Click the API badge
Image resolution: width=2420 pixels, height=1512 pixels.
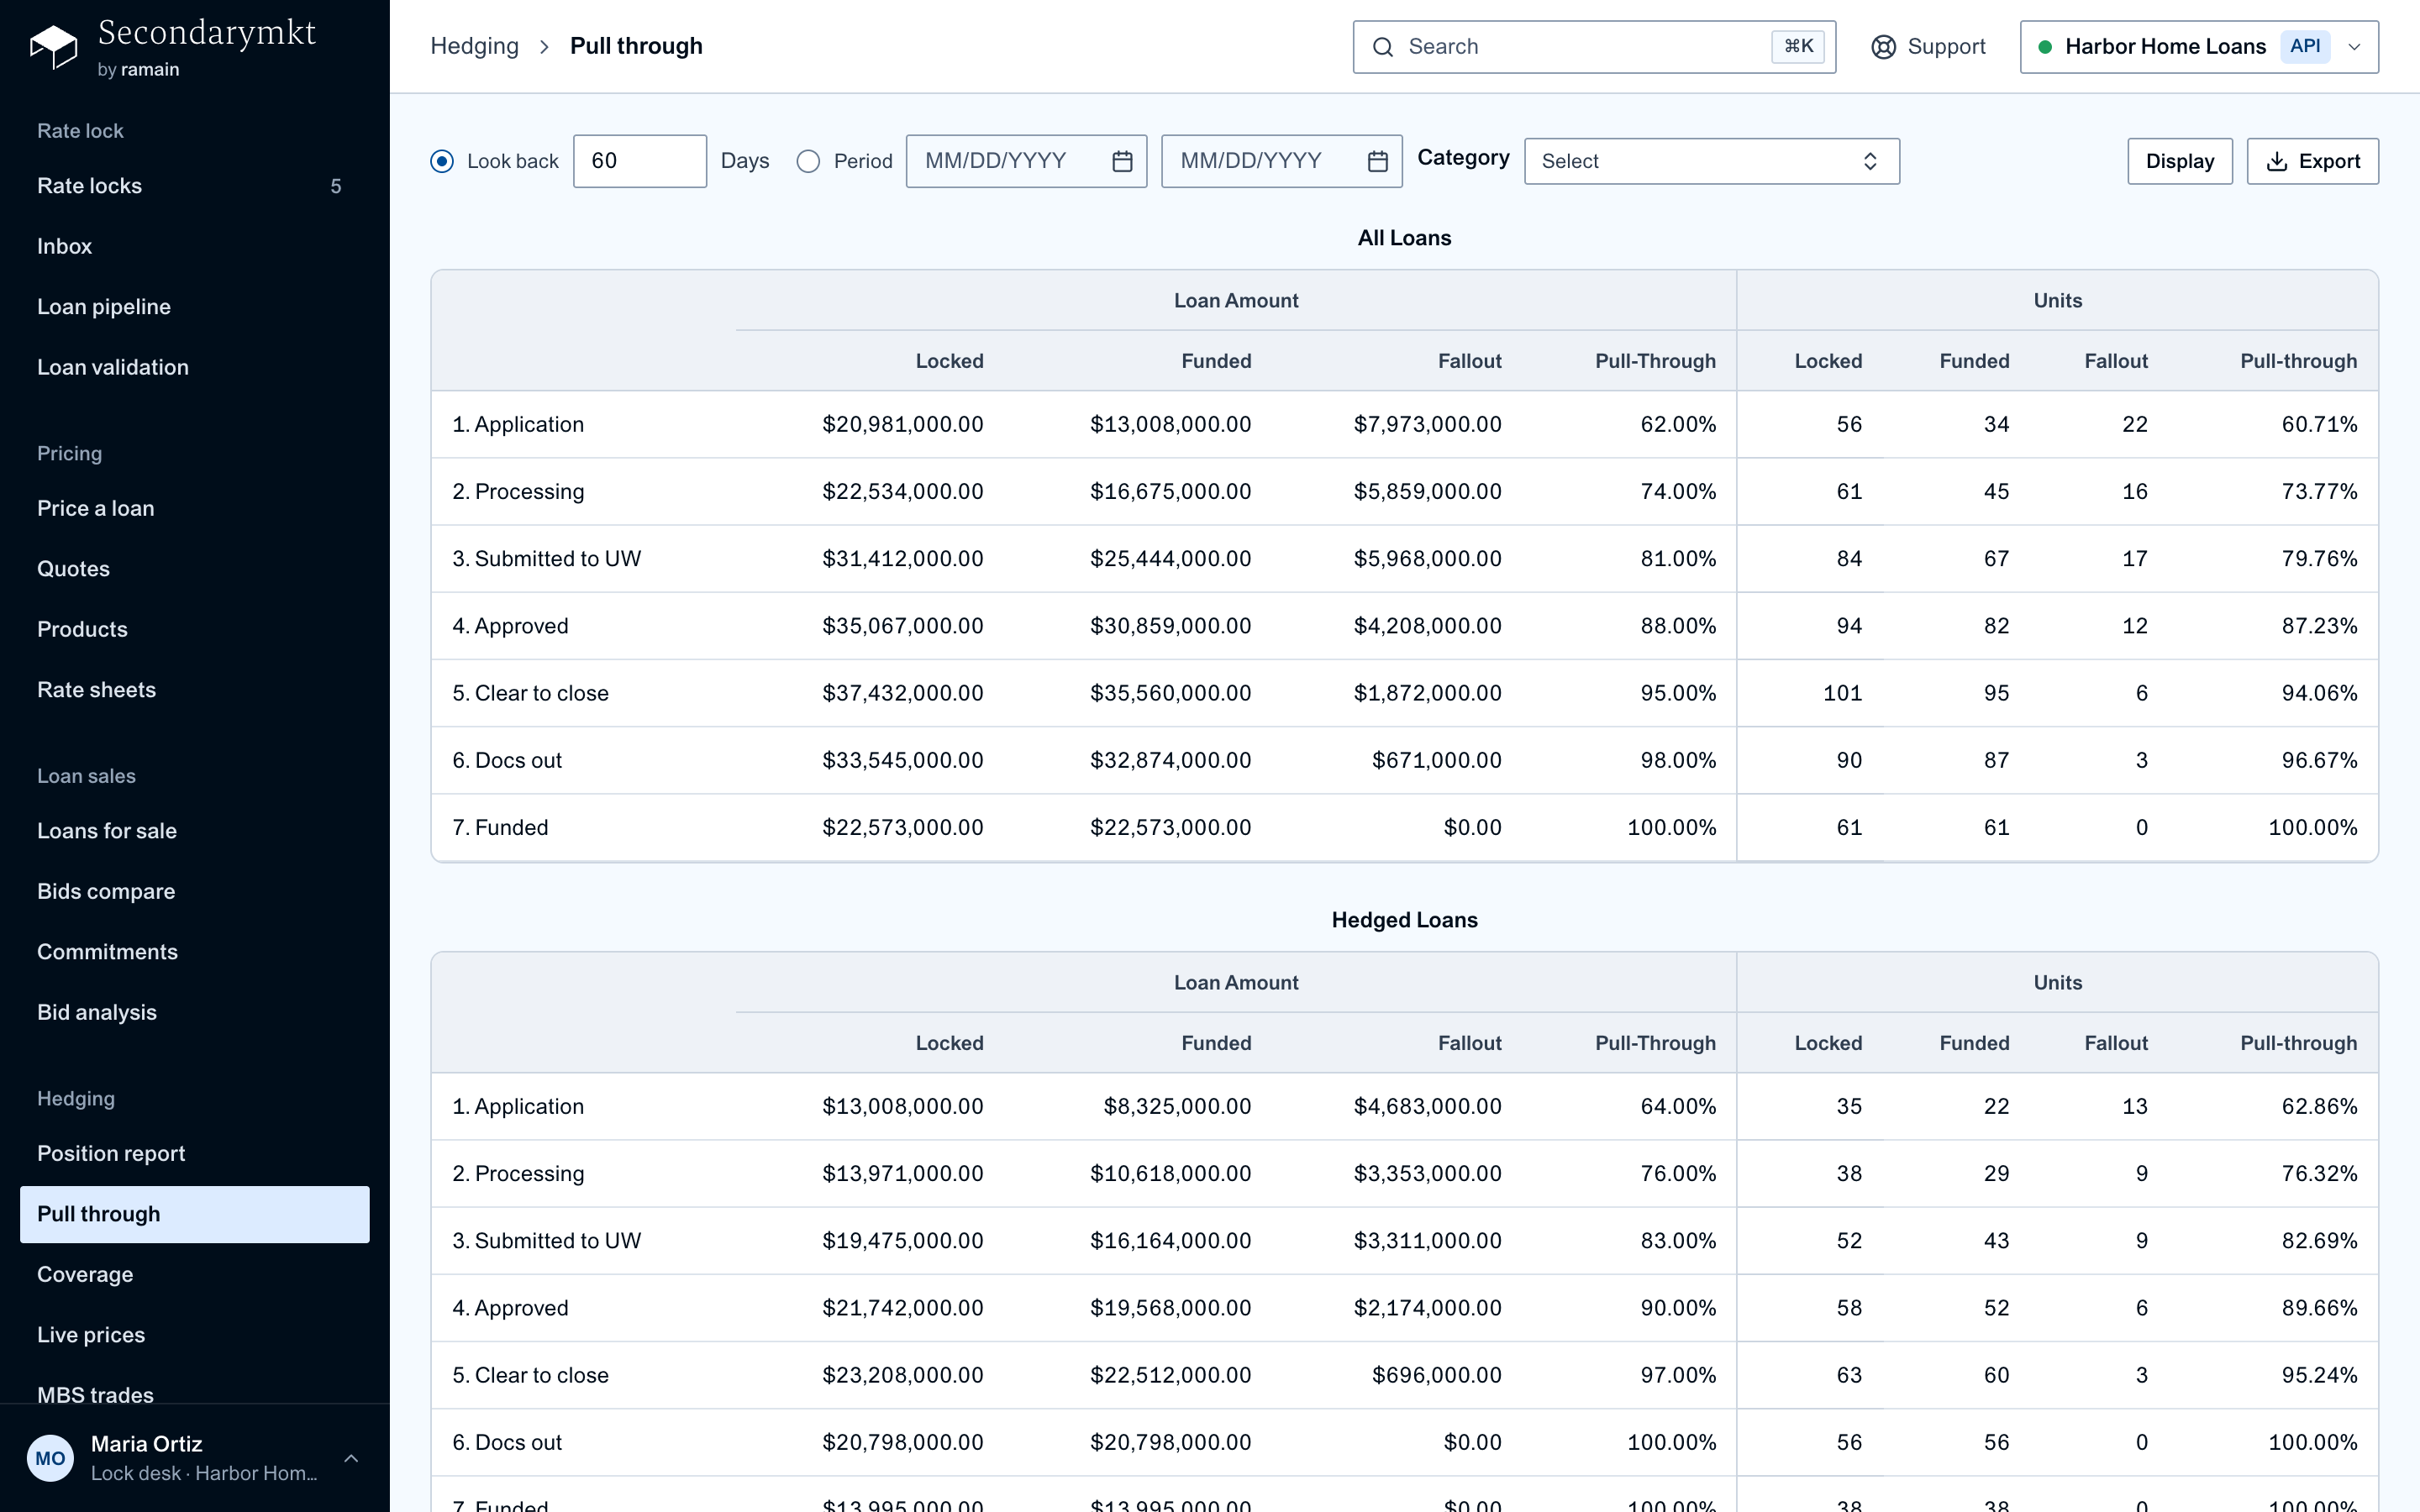tap(2305, 46)
